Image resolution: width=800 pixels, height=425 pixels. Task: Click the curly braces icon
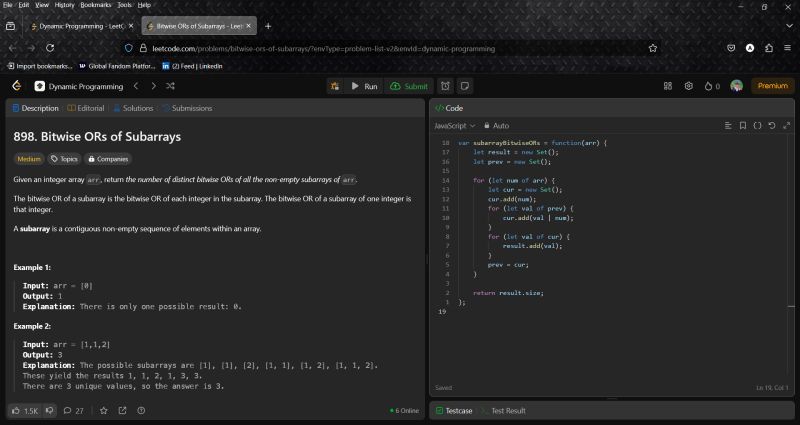pos(757,126)
